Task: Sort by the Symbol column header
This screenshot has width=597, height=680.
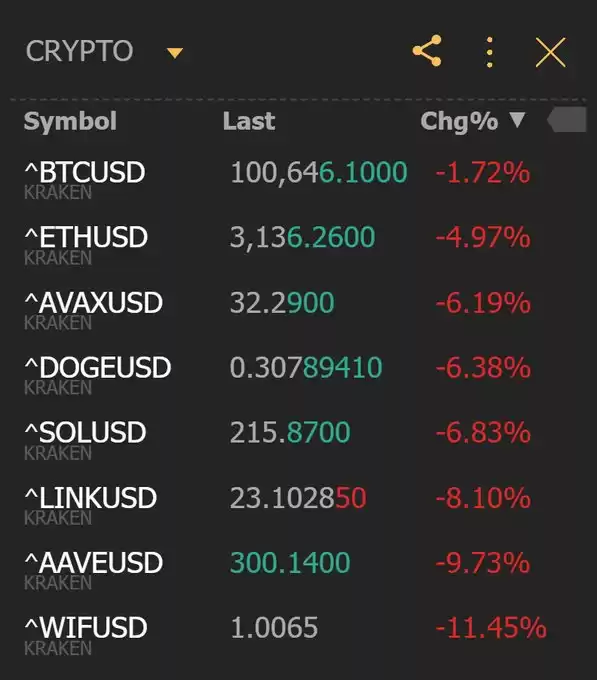Action: (70, 121)
